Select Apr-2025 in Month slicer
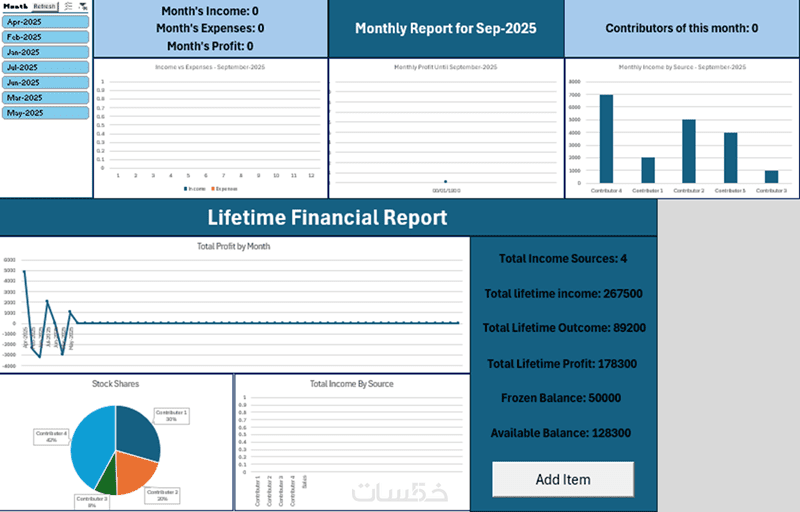 45,22
